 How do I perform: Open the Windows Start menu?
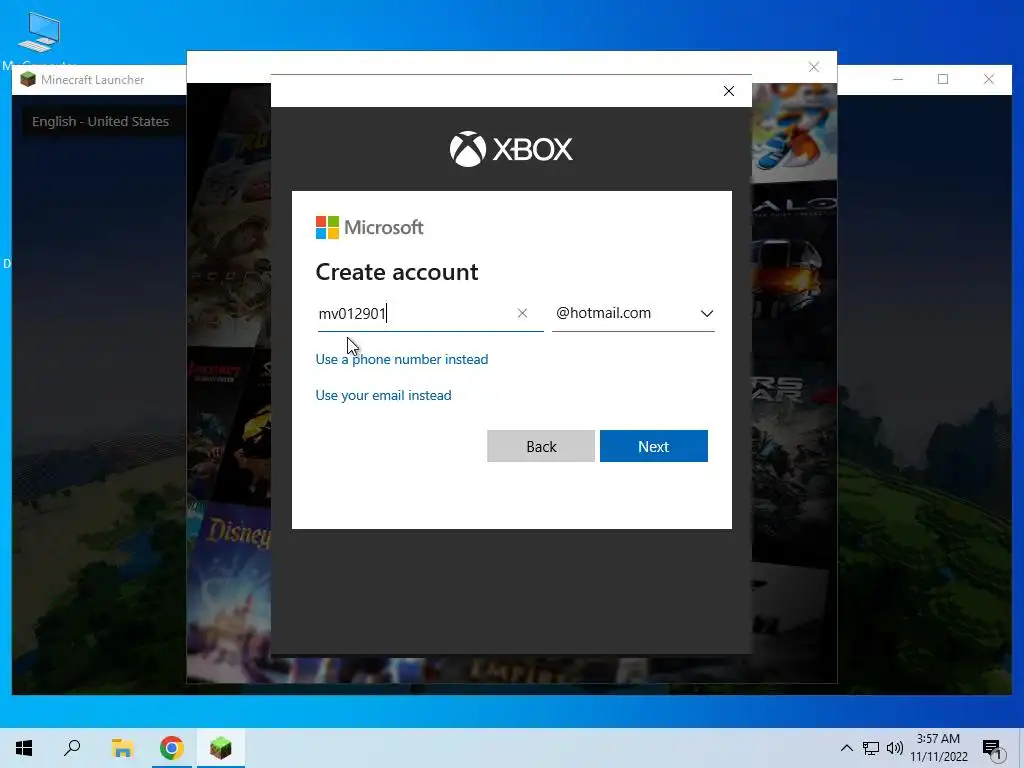click(24, 748)
